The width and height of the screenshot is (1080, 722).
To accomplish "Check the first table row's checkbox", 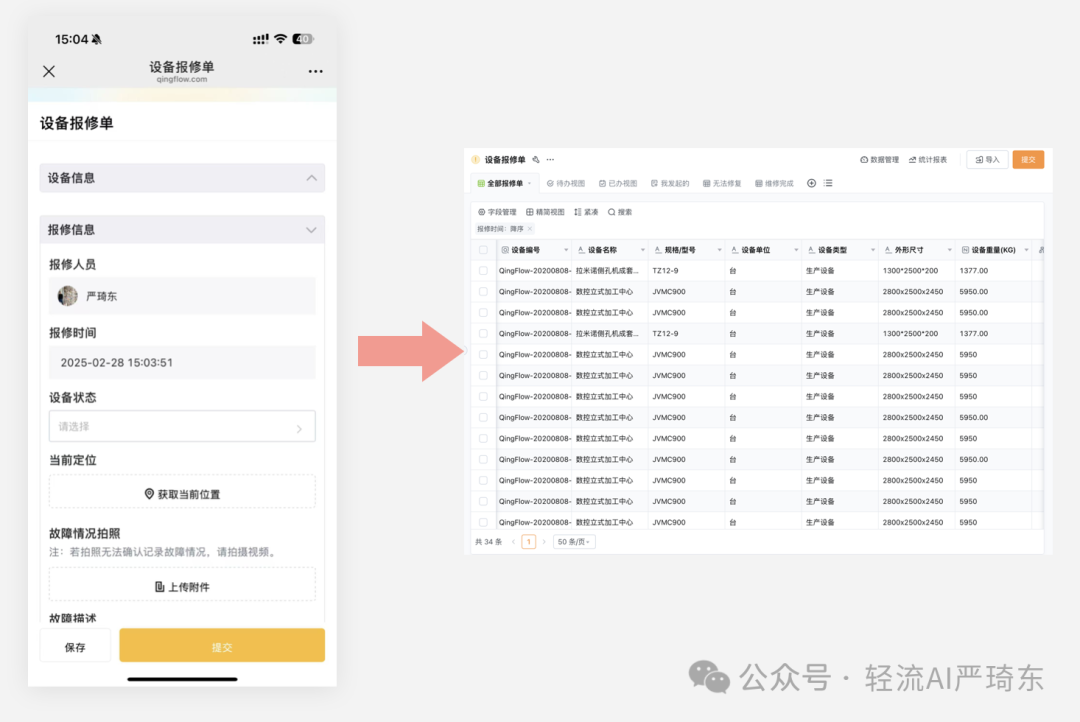I will coord(483,271).
